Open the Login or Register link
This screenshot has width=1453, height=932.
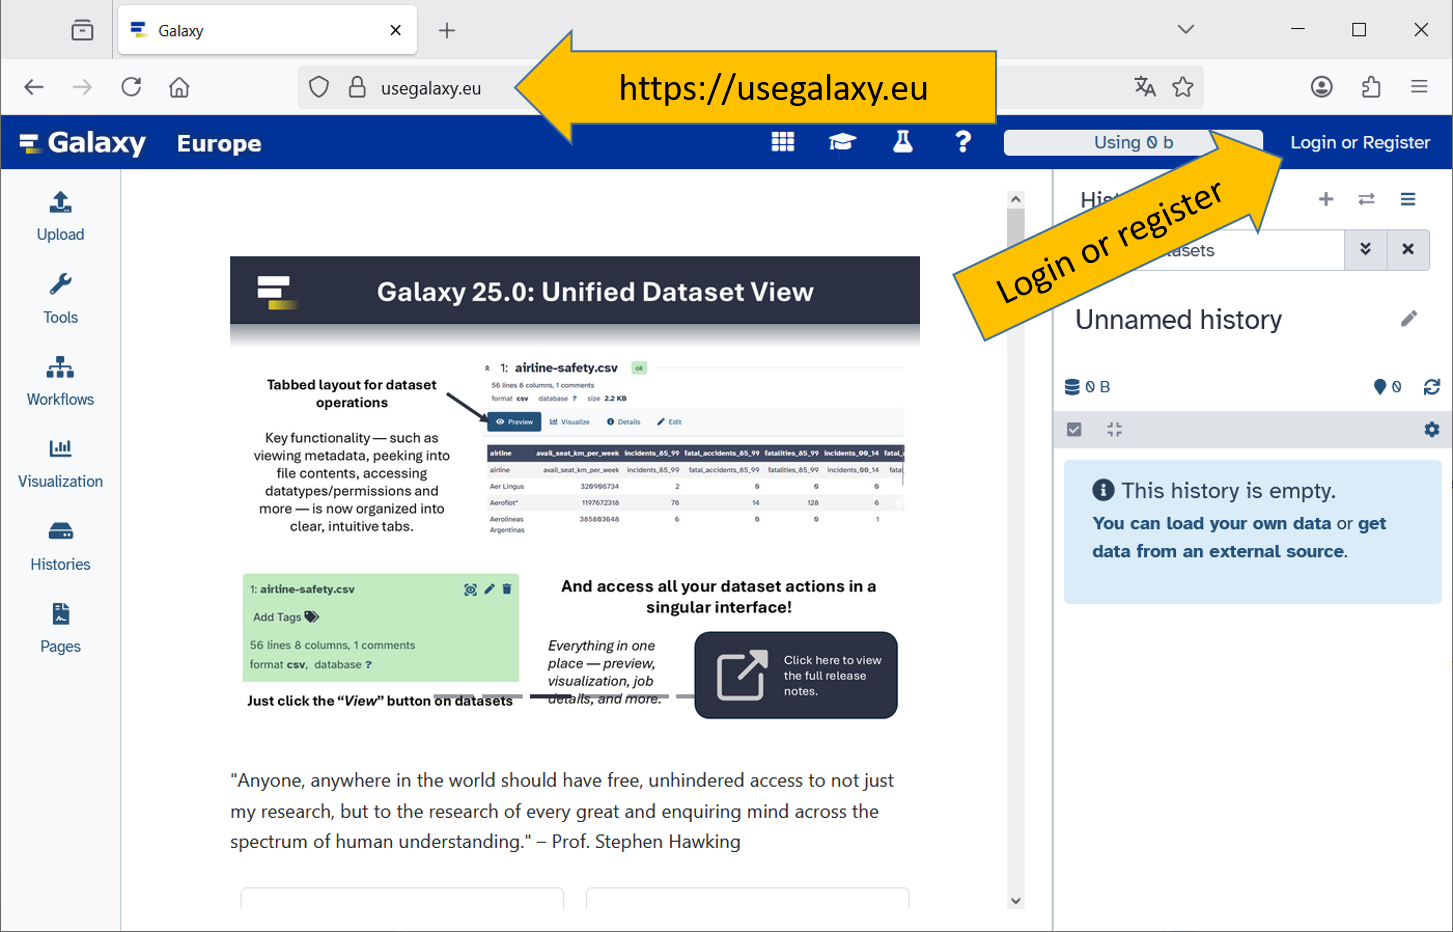(x=1360, y=142)
